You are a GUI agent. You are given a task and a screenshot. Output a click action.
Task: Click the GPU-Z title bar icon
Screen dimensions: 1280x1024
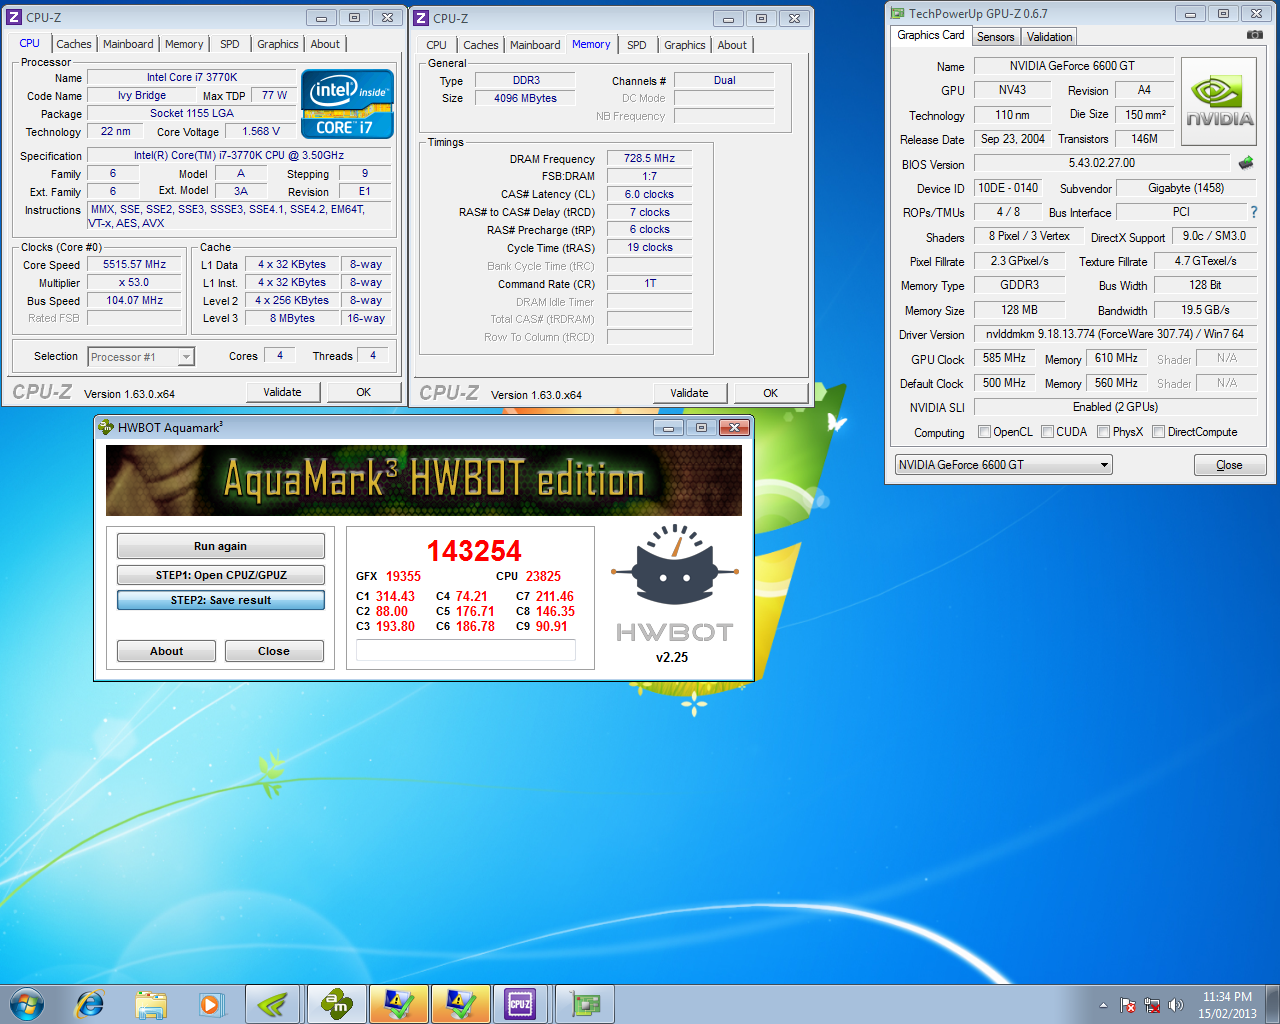coord(896,13)
